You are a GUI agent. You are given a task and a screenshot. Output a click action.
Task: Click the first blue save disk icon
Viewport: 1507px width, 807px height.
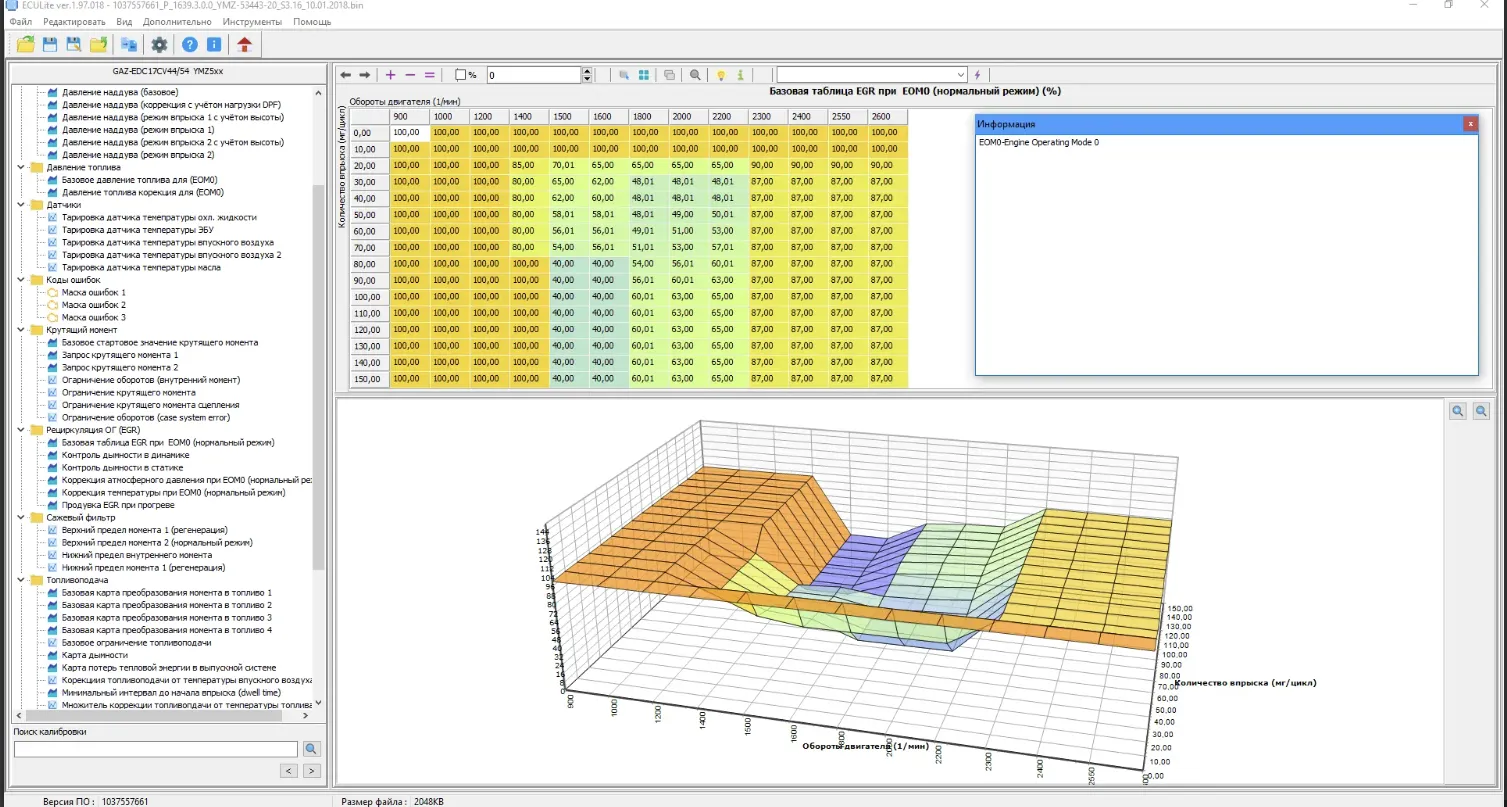(x=50, y=44)
